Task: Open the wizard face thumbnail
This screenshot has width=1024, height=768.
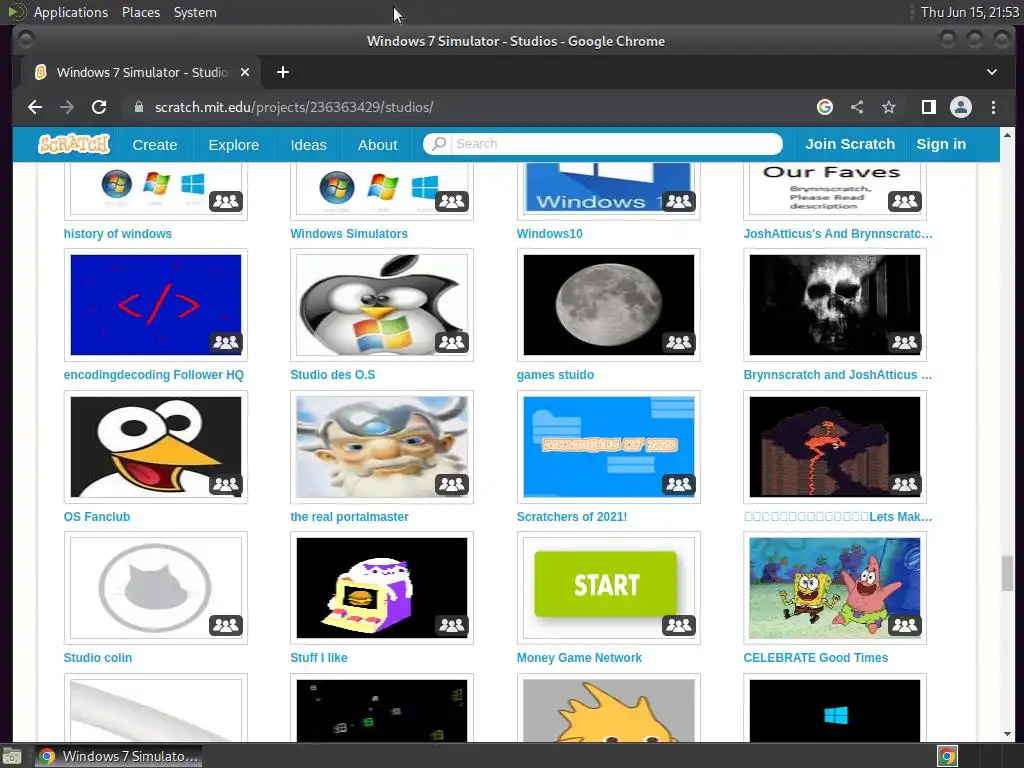Action: point(381,447)
